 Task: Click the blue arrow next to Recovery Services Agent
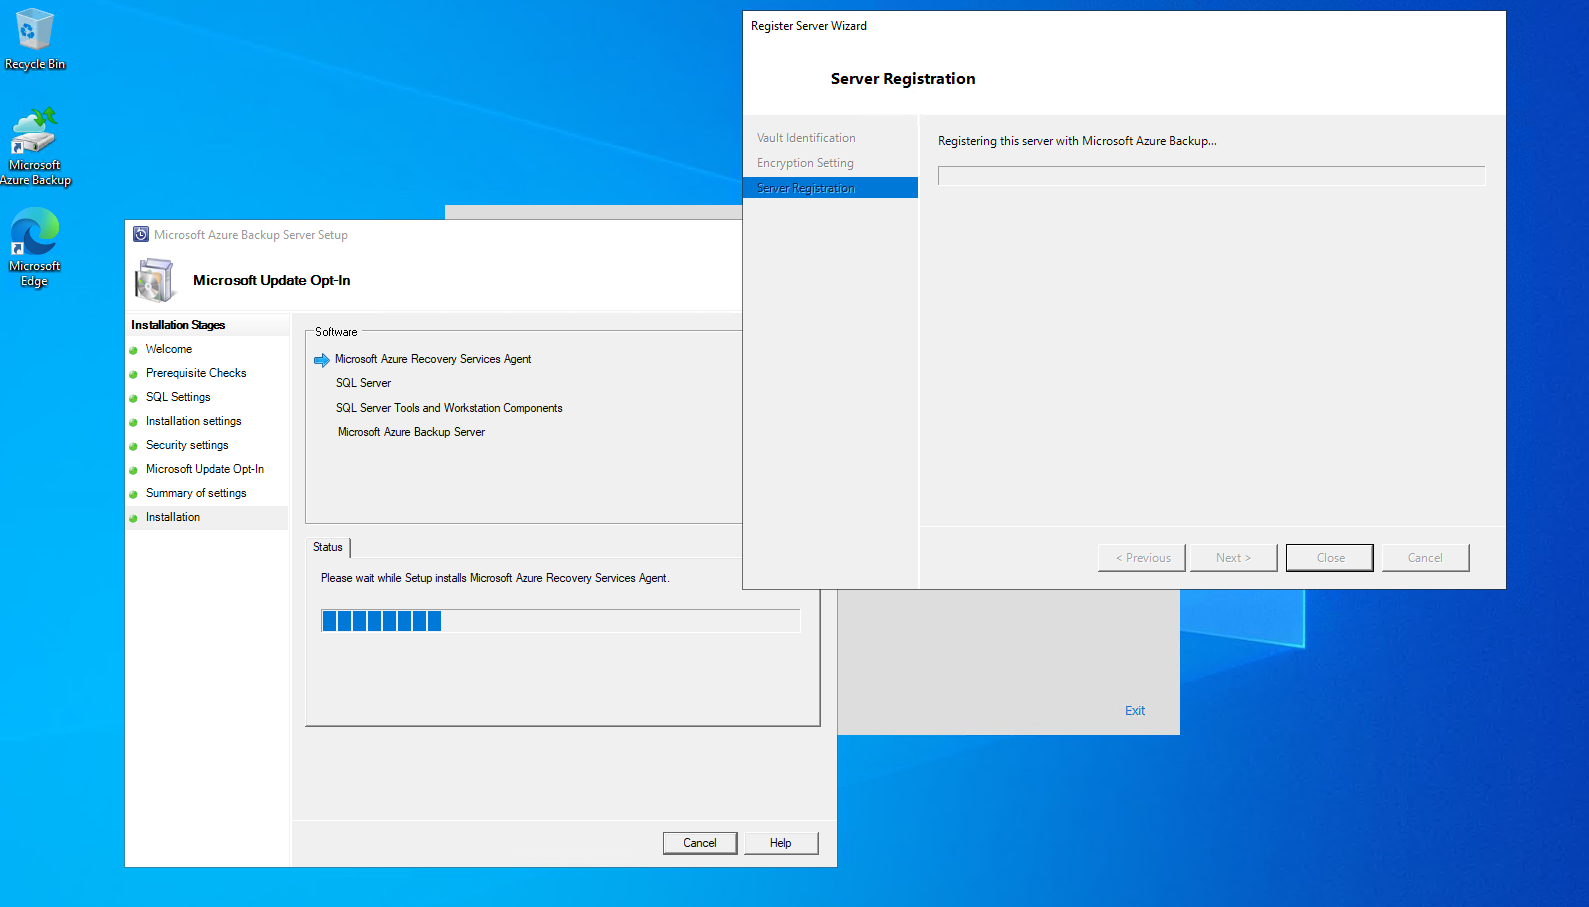322,360
